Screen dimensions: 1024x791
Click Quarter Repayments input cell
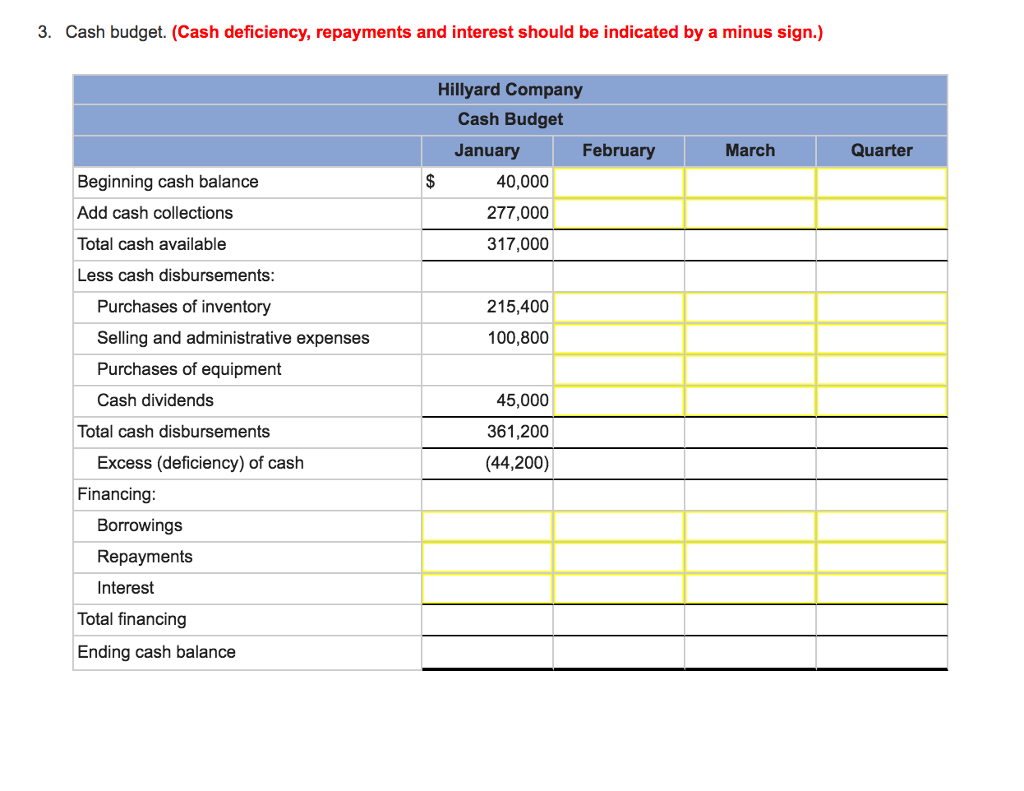coord(881,557)
